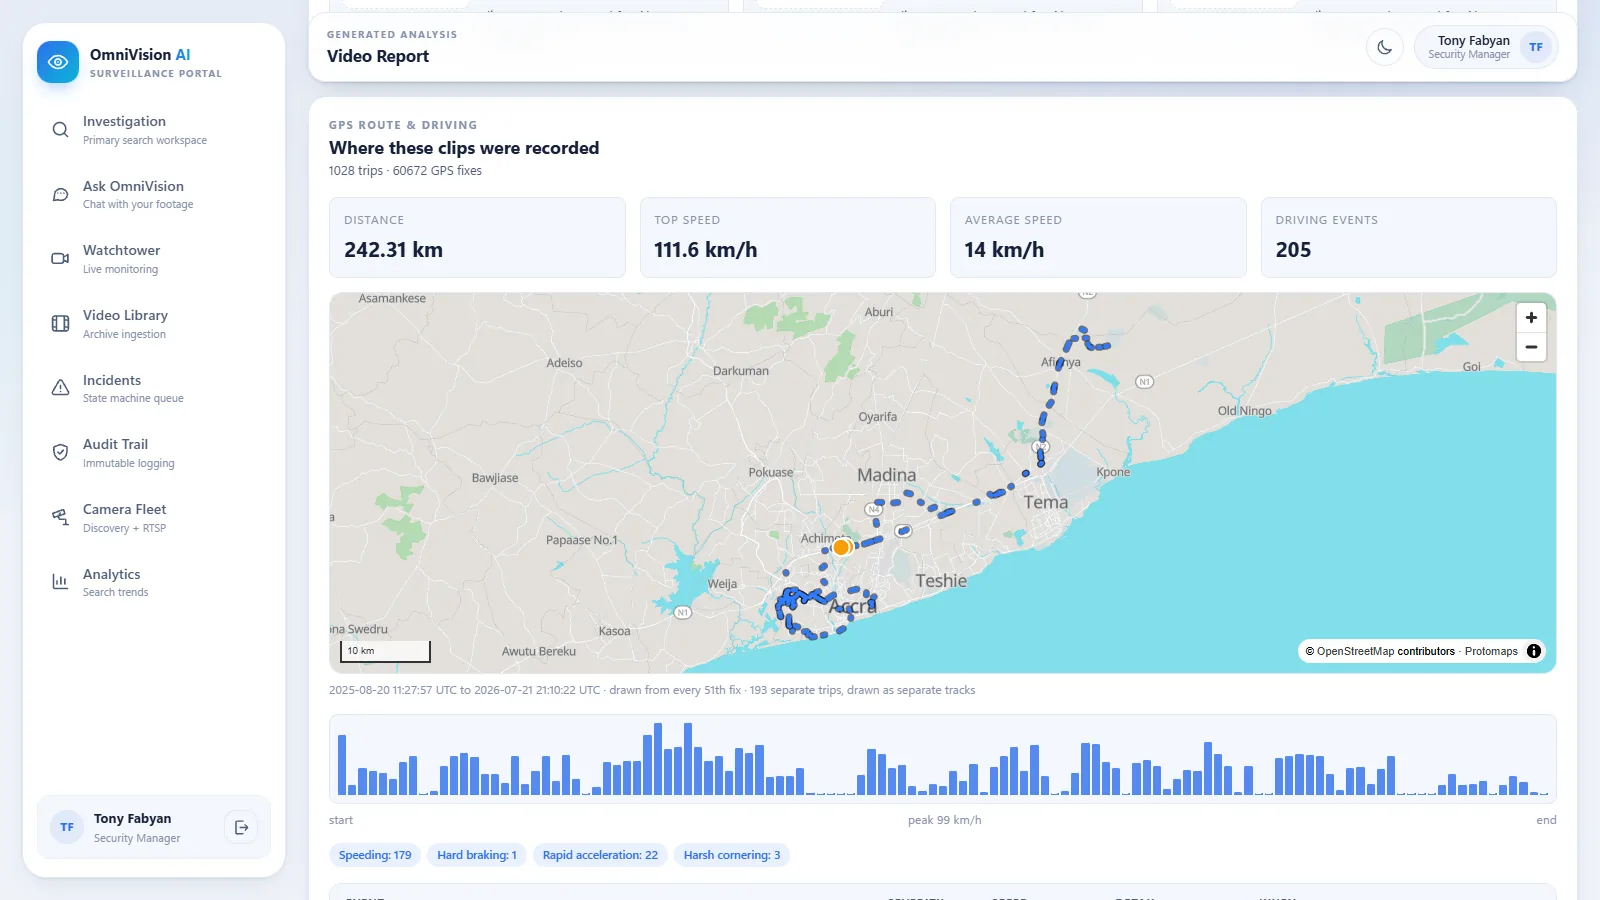This screenshot has width=1600, height=900.
Task: Click the Tema label on the map
Action: [x=1046, y=502]
